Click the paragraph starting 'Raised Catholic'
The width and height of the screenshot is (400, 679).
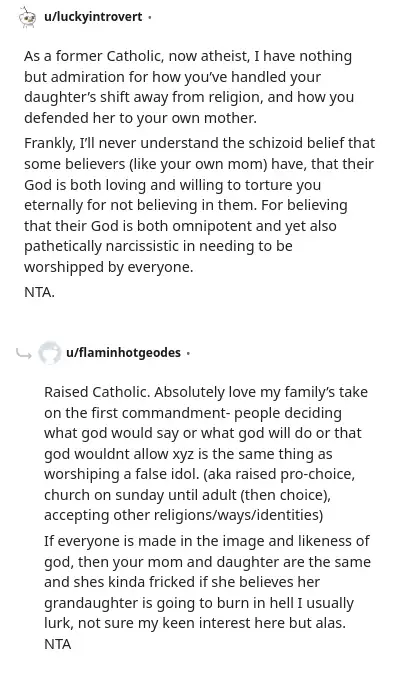pos(206,453)
